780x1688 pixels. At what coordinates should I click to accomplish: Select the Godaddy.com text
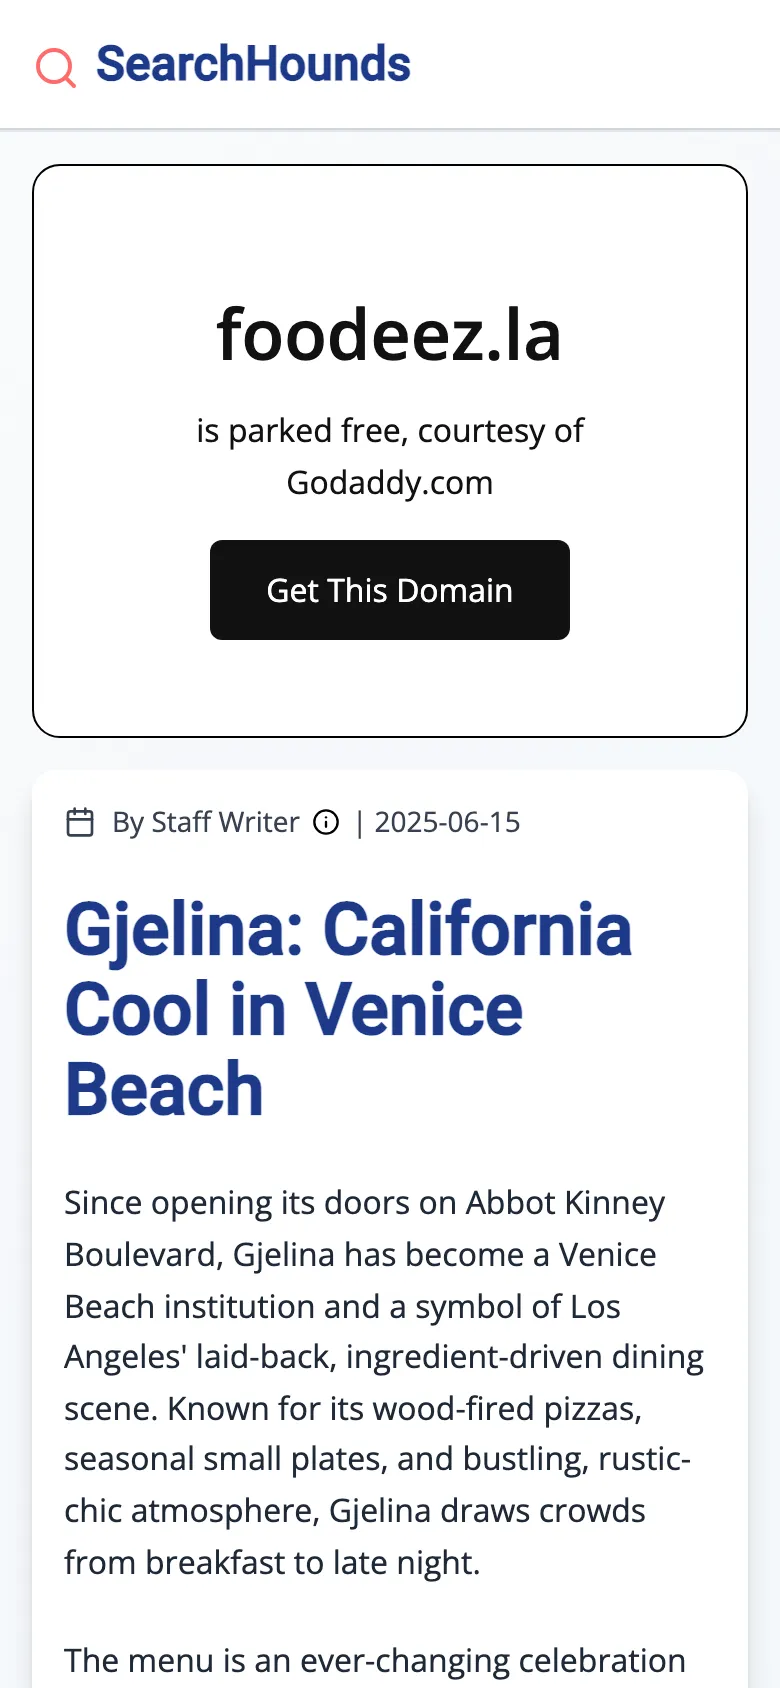(389, 483)
